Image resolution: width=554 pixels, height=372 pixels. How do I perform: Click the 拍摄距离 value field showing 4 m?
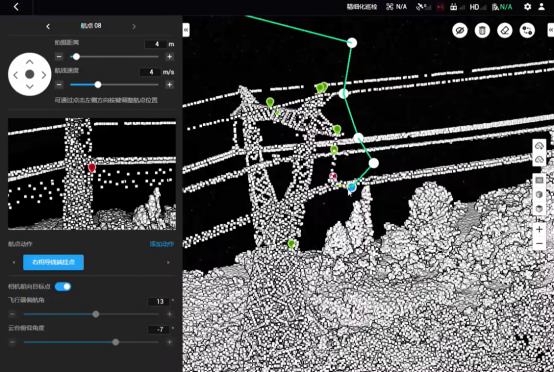(x=155, y=44)
